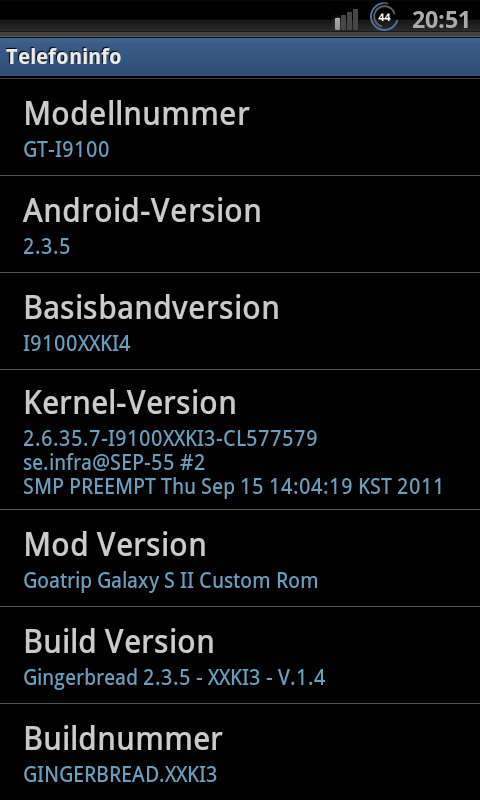Tap the circular battery 44 indicator
The height and width of the screenshot is (800, 480).
[385, 17]
